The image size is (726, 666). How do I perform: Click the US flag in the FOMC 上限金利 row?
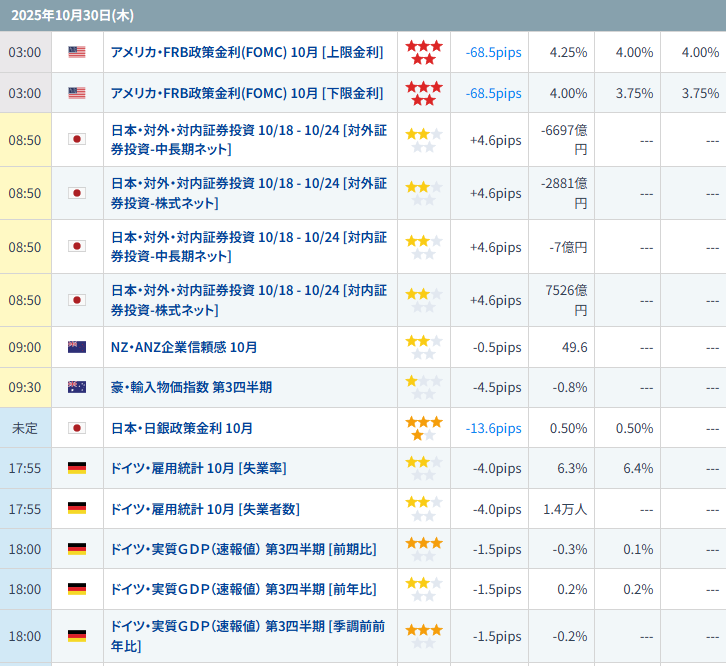pyautogui.click(x=77, y=52)
